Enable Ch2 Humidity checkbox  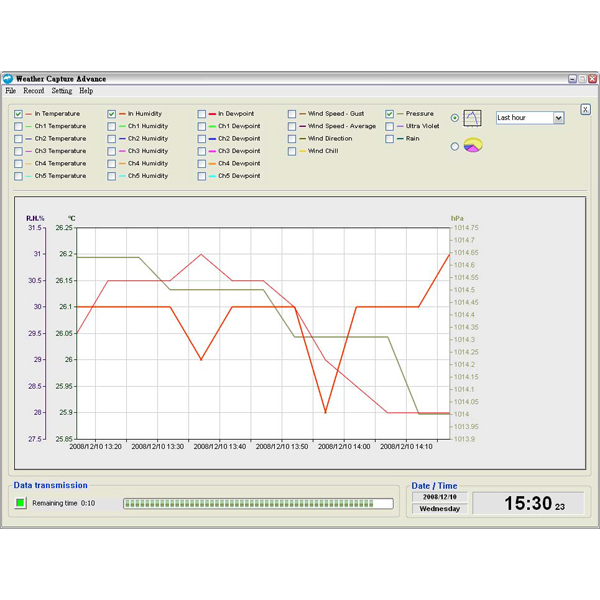click(111, 139)
